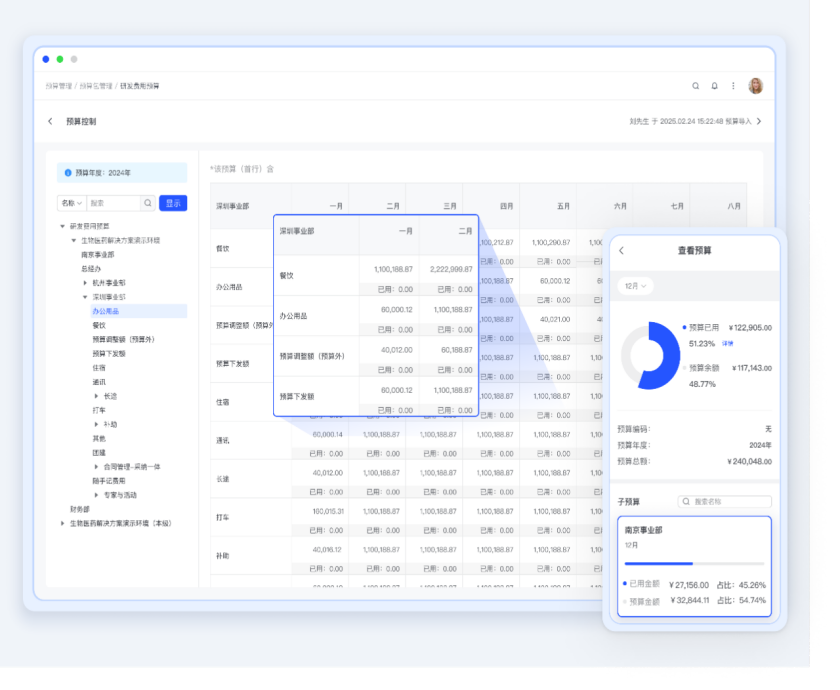Select 其他 in the tree
This screenshot has width=840, height=690.
99,438
